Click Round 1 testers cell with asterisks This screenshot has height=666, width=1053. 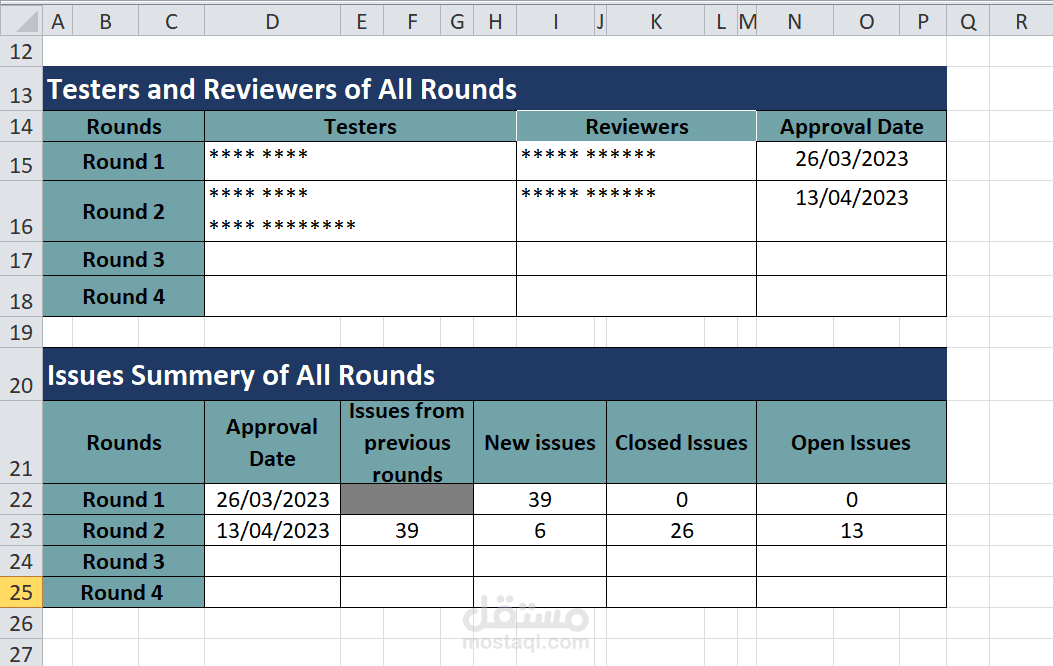point(361,161)
